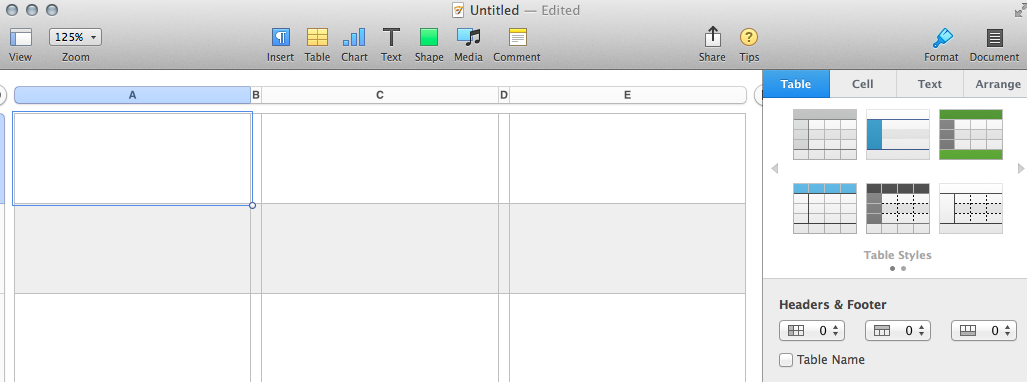The image size is (1027, 382).
Task: Add a Table from toolbar
Action: (317, 37)
